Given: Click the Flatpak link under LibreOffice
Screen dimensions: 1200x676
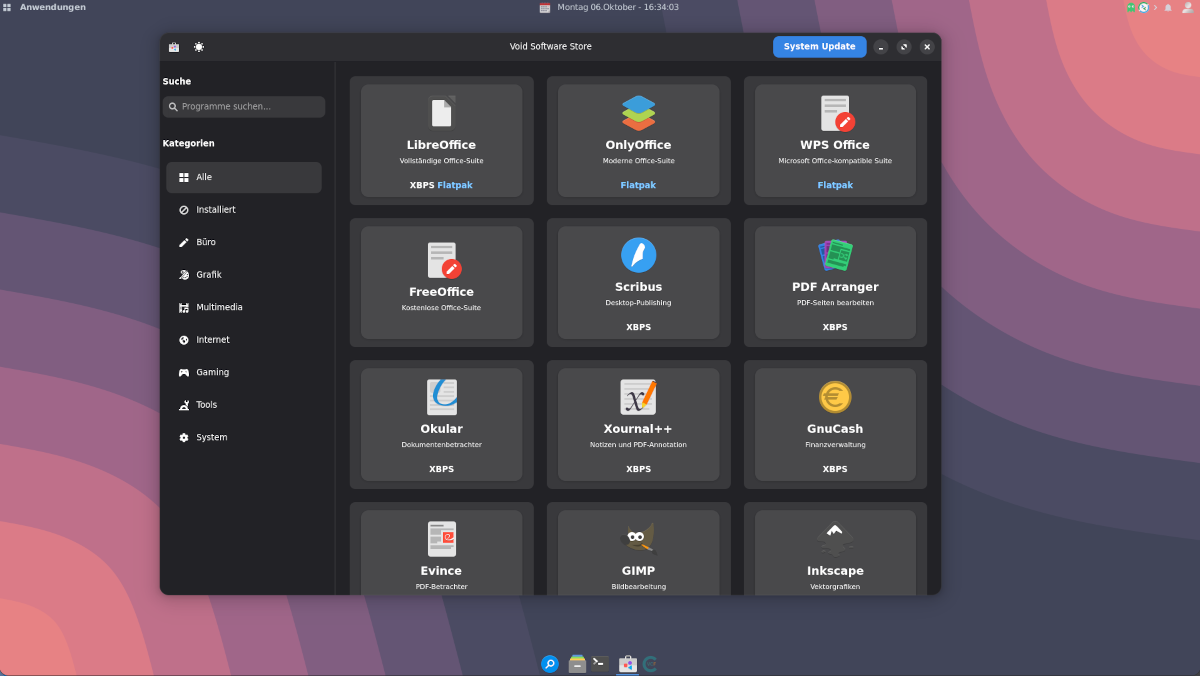Looking at the screenshot, I should click(455, 185).
